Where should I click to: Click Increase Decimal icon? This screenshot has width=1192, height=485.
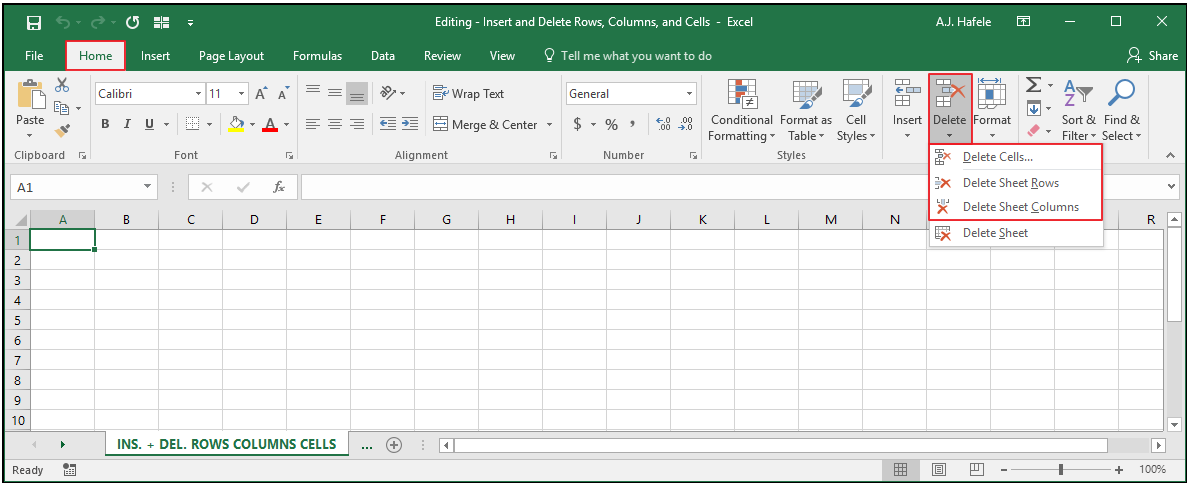663,124
